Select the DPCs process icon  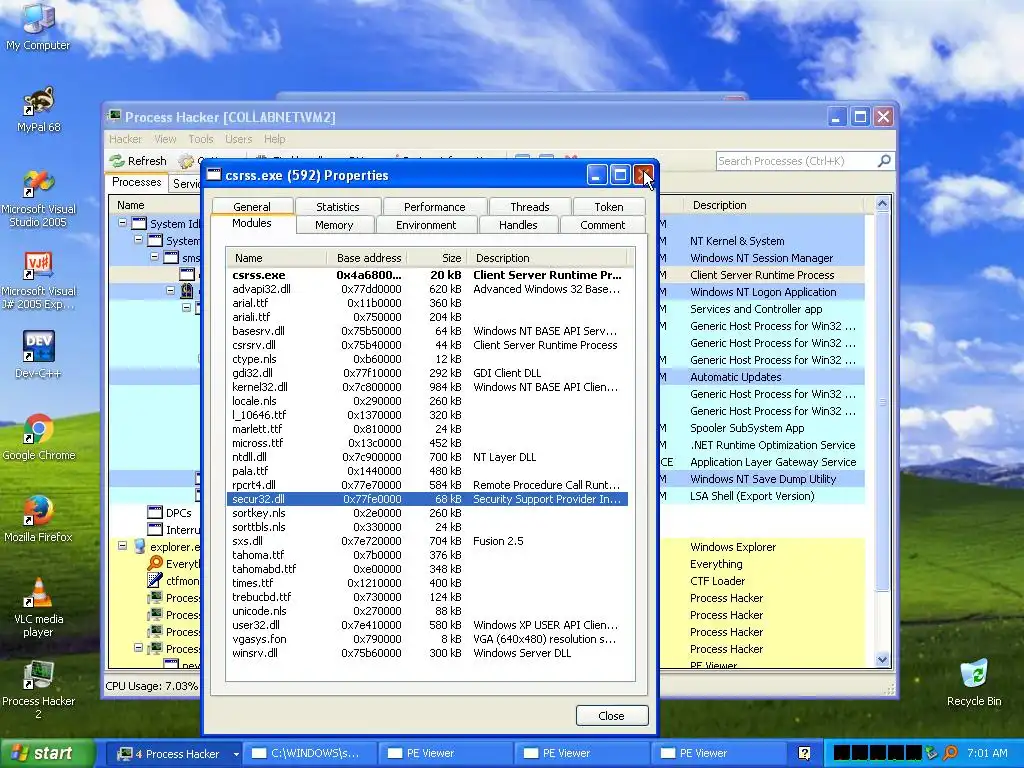tap(155, 513)
